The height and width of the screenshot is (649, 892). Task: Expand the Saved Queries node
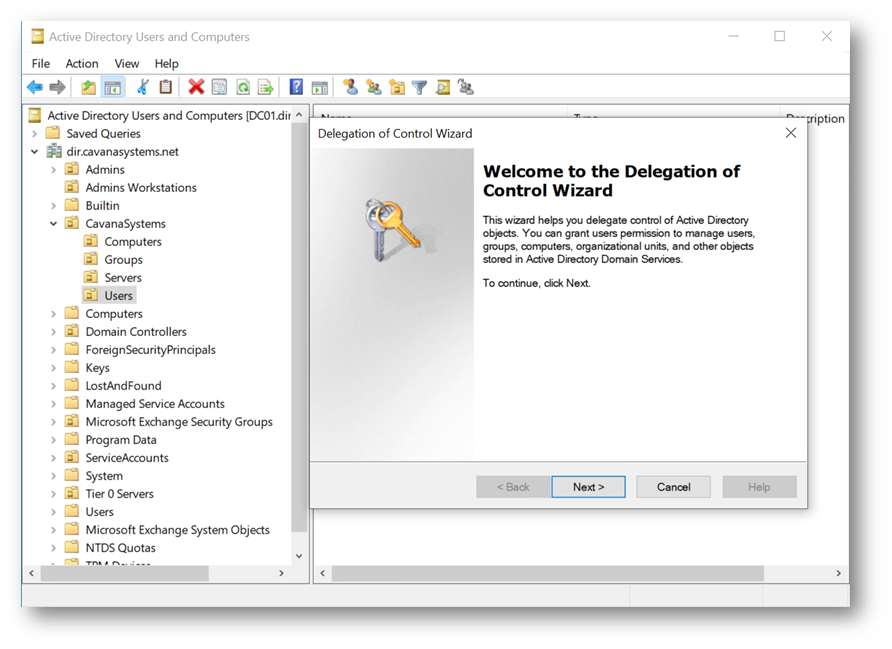35,134
